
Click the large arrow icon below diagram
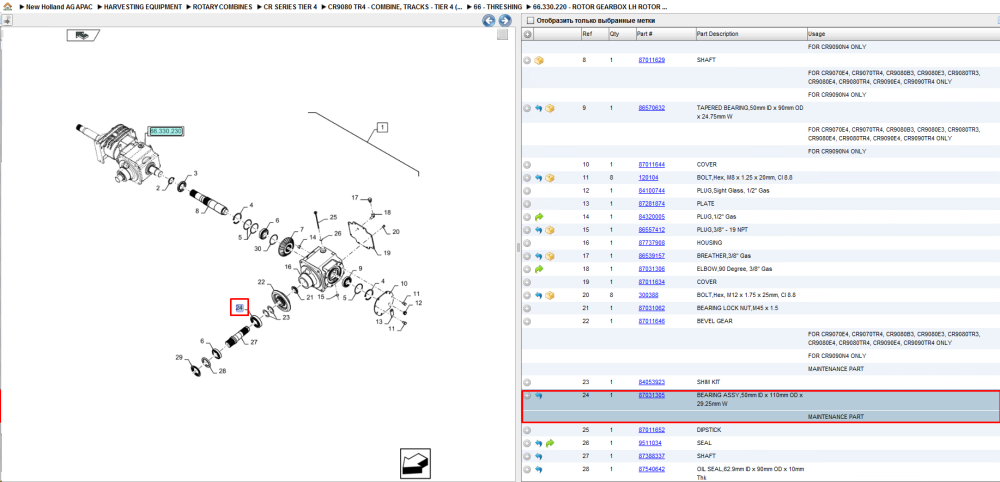(x=416, y=462)
